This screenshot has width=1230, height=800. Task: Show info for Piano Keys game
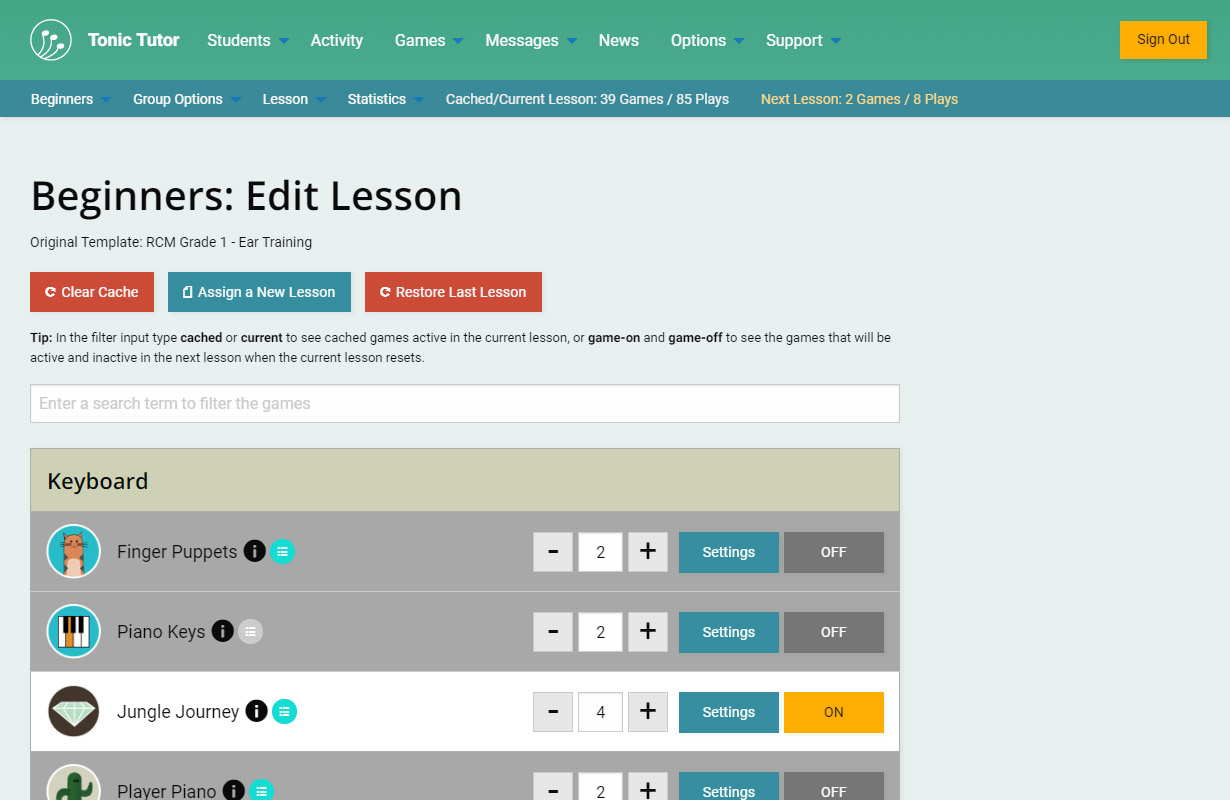point(223,631)
